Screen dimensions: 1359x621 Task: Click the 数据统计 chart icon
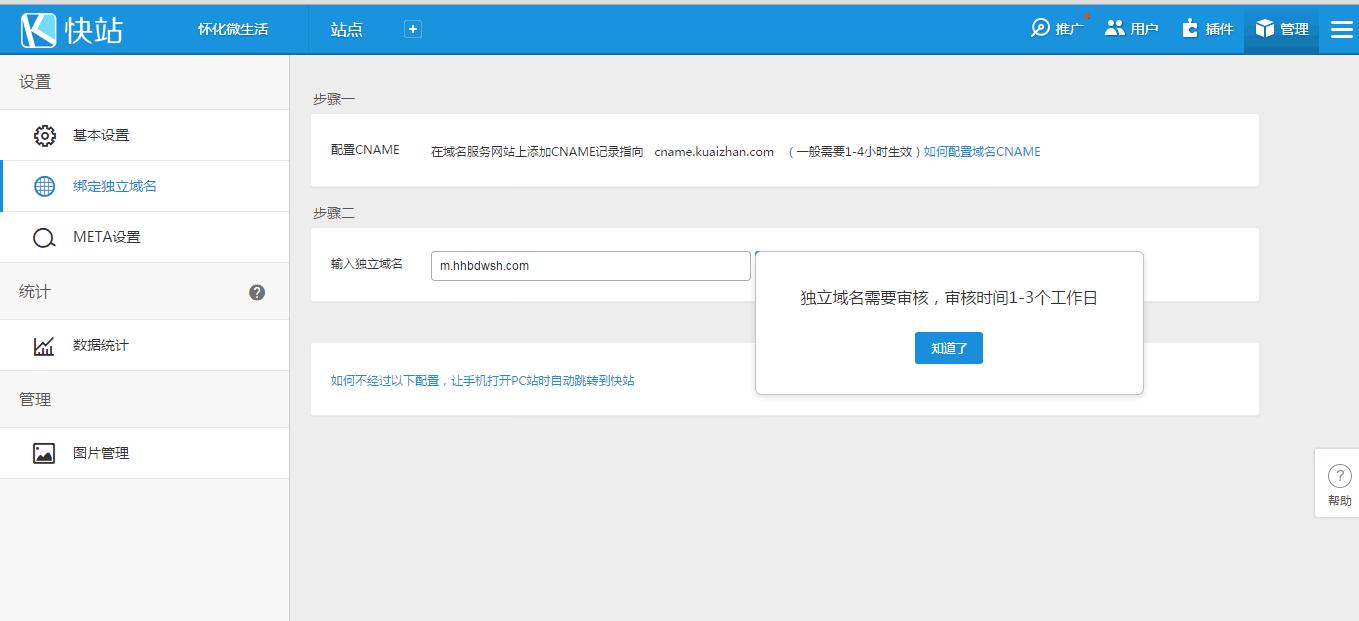click(45, 344)
